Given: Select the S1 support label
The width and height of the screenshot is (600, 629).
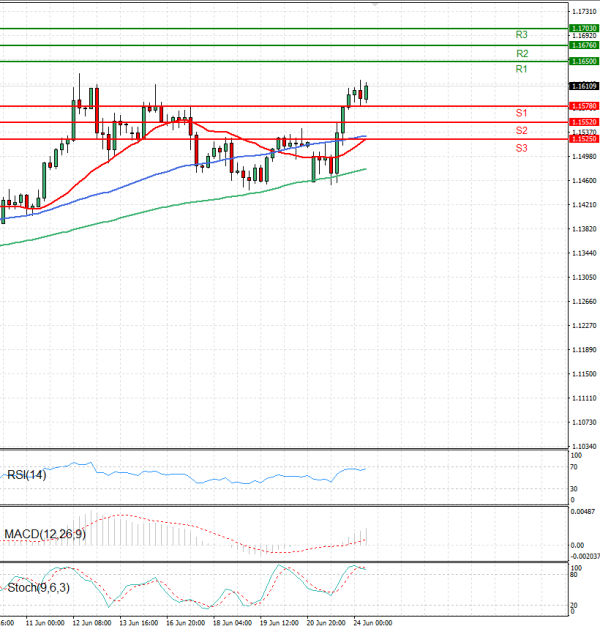Looking at the screenshot, I should tap(521, 113).
